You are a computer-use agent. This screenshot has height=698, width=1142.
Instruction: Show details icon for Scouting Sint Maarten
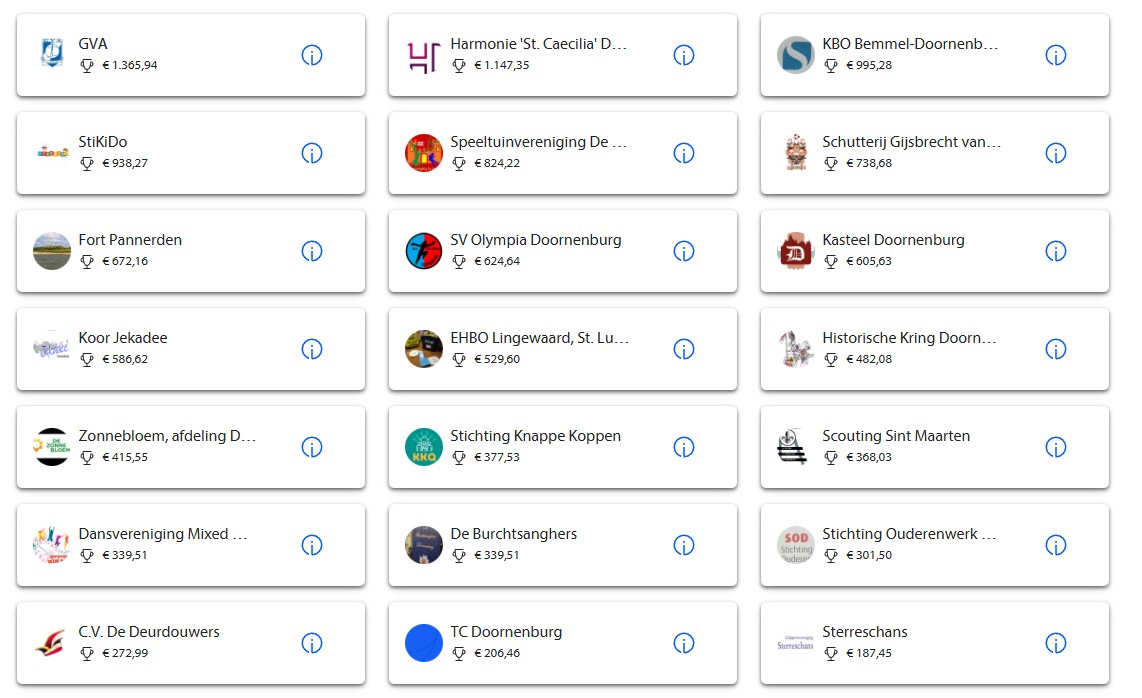[x=1056, y=447]
